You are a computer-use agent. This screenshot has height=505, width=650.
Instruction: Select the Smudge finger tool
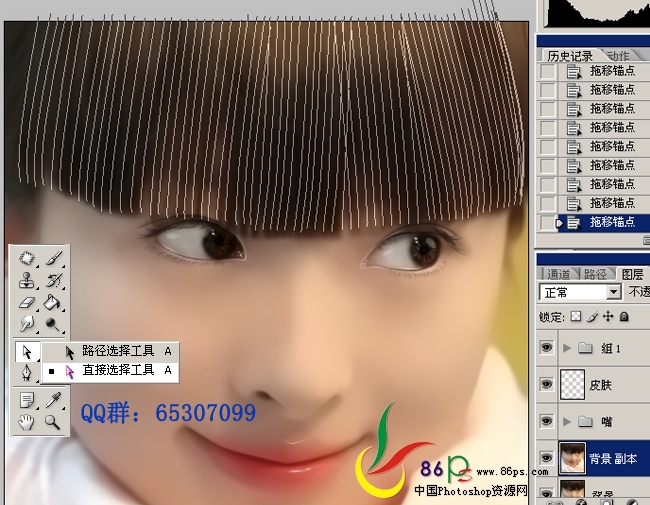click(27, 324)
